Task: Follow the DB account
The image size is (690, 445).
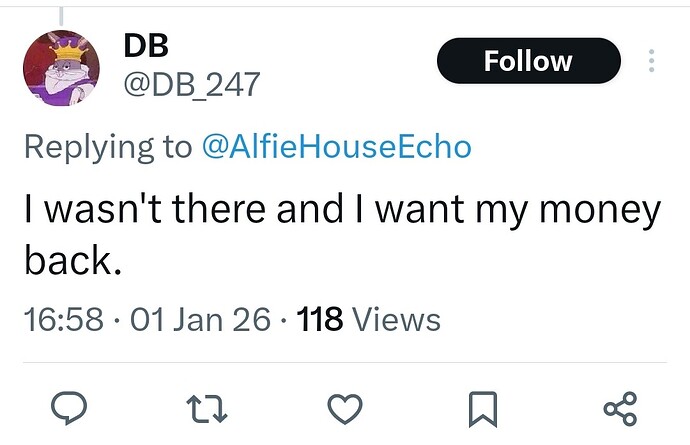Action: point(528,61)
